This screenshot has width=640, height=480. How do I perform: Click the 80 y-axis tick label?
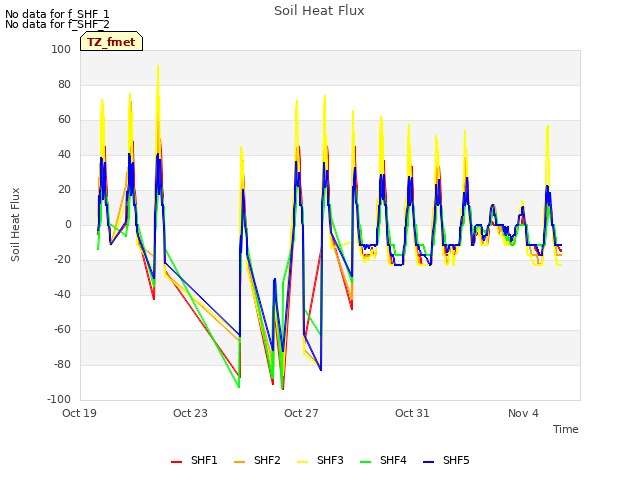(64, 84)
